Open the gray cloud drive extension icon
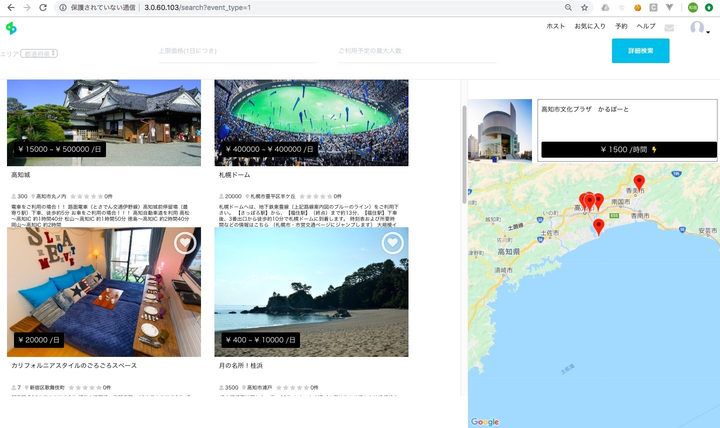This screenshot has width=720, height=428. [x=605, y=7]
